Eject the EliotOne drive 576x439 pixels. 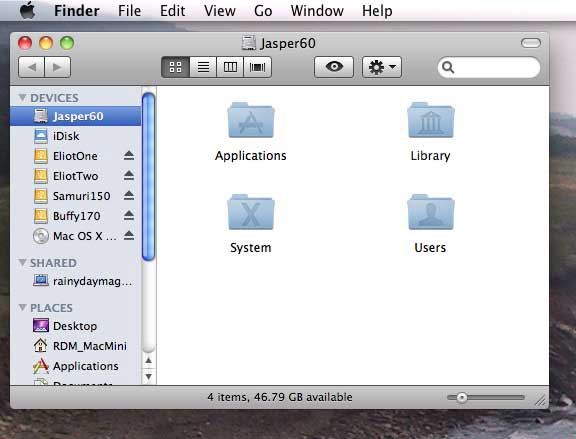(x=129, y=156)
